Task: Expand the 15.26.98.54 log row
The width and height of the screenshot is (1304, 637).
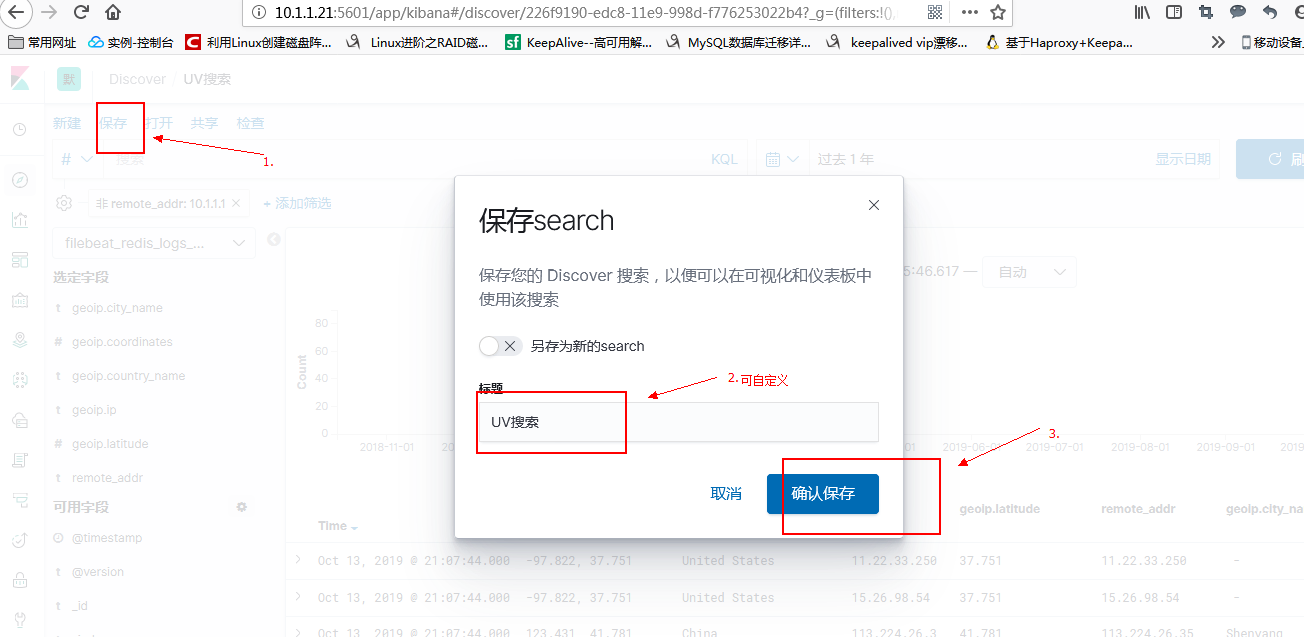Action: pos(298,597)
